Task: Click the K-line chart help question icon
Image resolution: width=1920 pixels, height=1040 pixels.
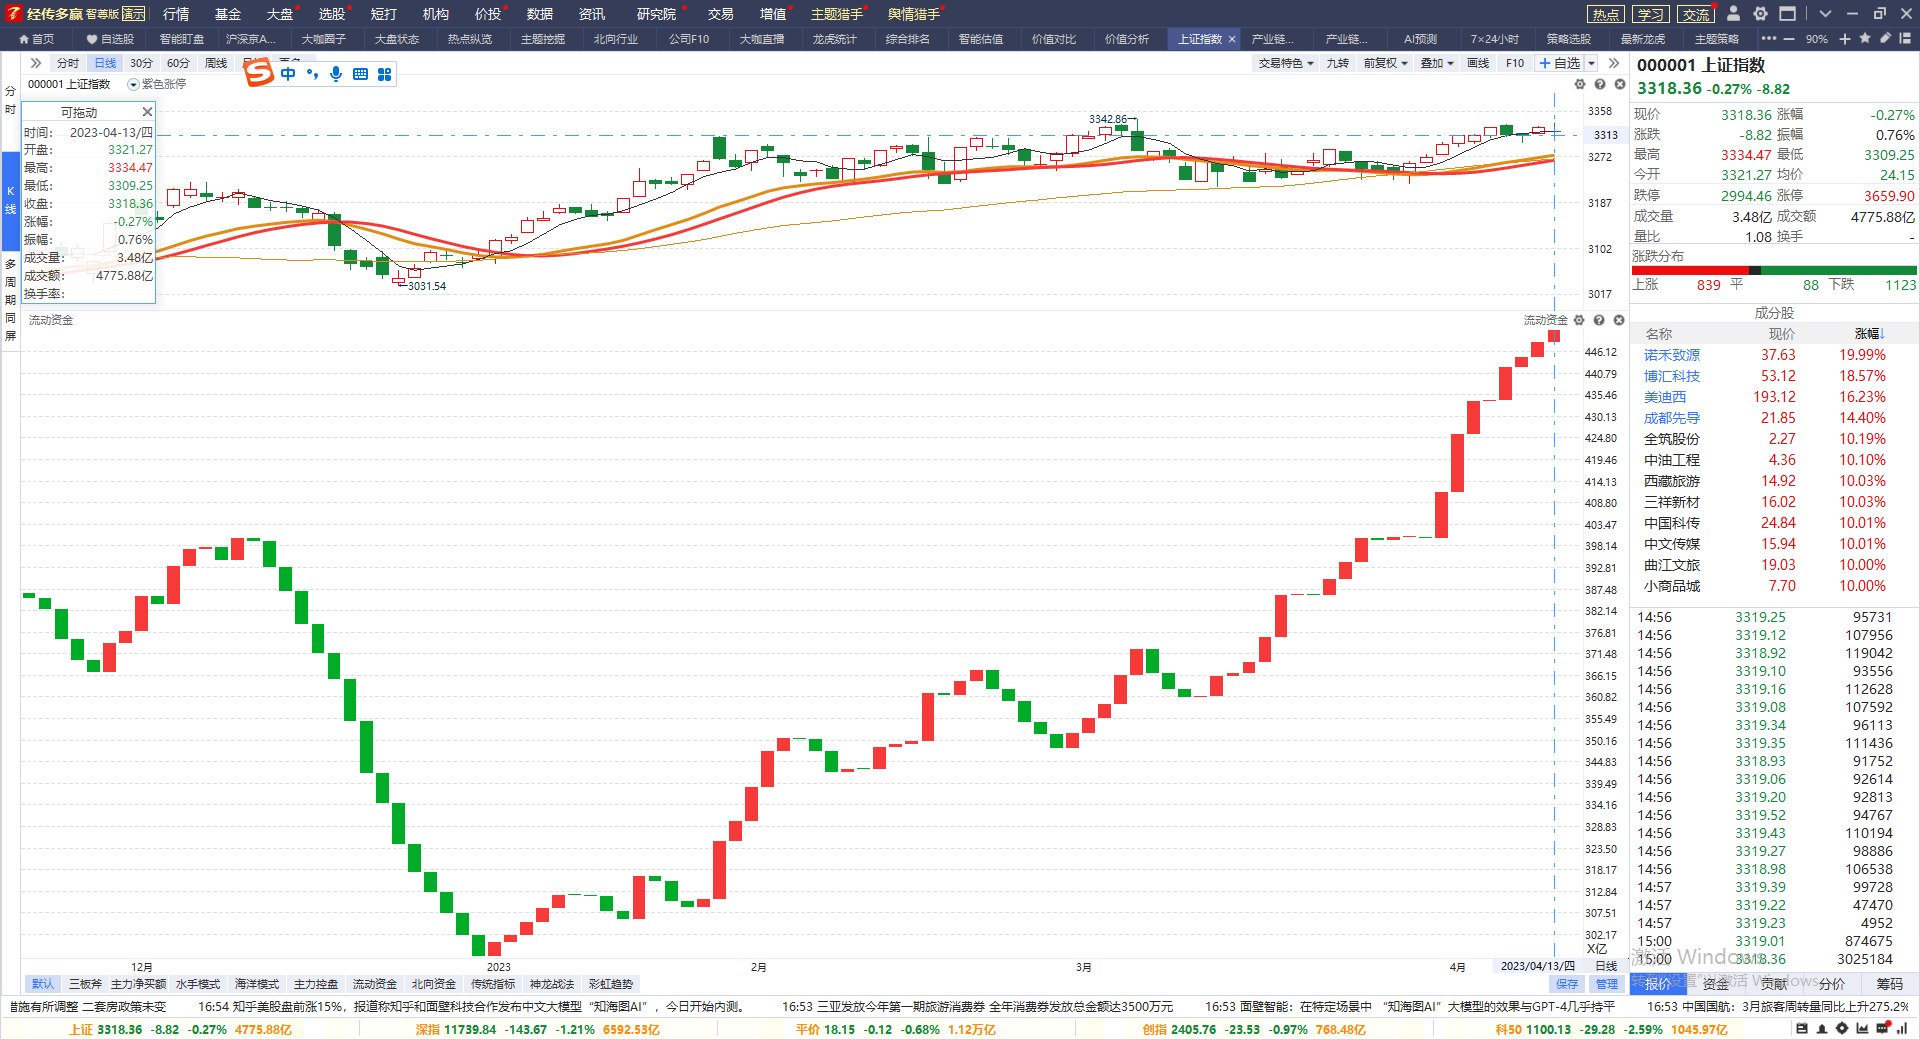Action: point(1600,85)
